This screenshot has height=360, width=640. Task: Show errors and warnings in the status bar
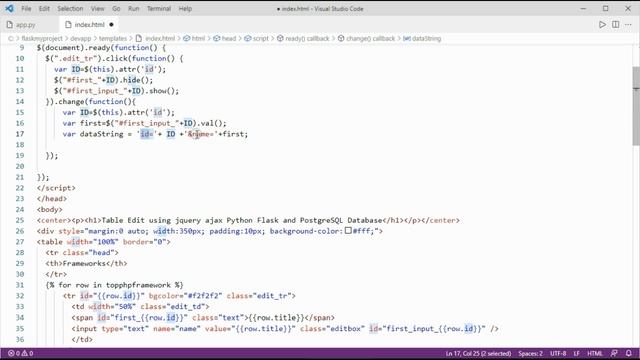[20, 353]
